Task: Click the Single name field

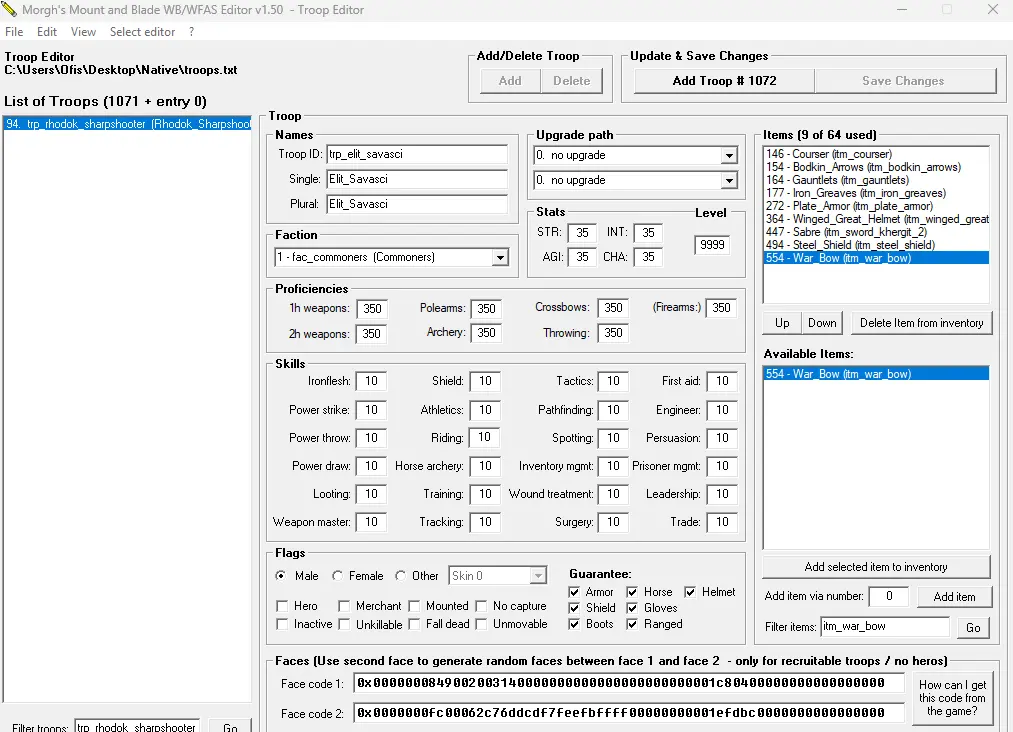Action: [417, 179]
